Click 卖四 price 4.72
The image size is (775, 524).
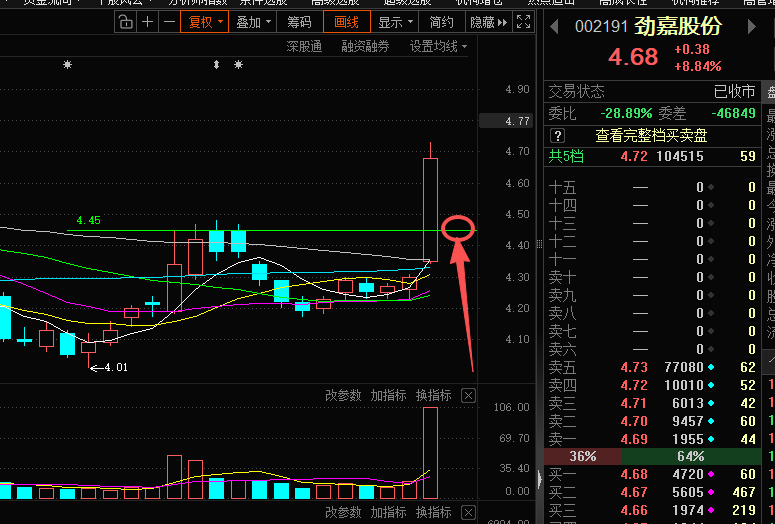point(634,385)
